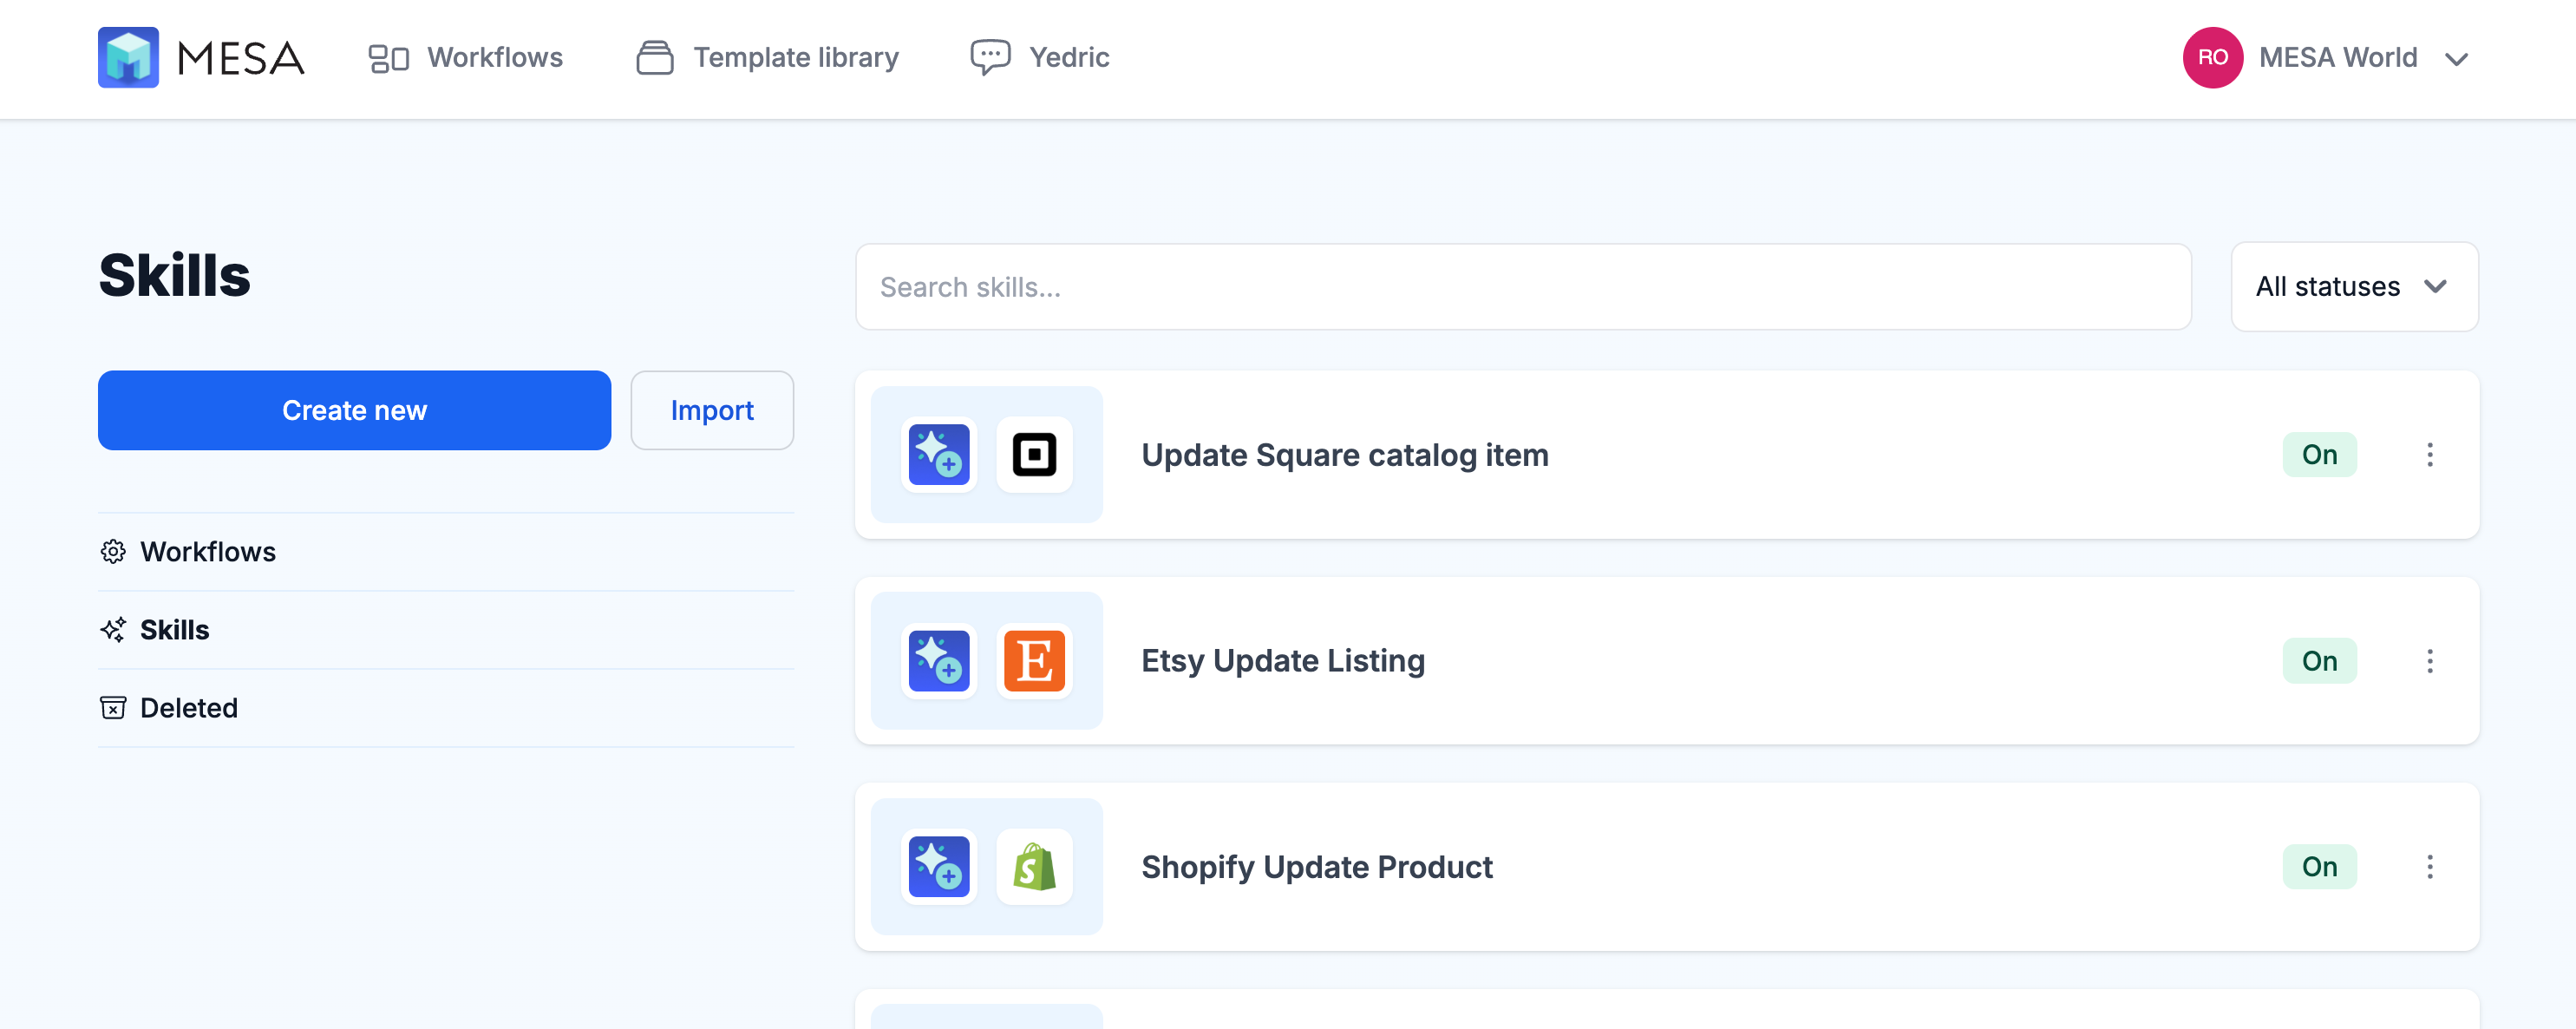Screen dimensions: 2576x1029
Task: Open the Etsy Update Listing skill
Action: tap(1283, 661)
